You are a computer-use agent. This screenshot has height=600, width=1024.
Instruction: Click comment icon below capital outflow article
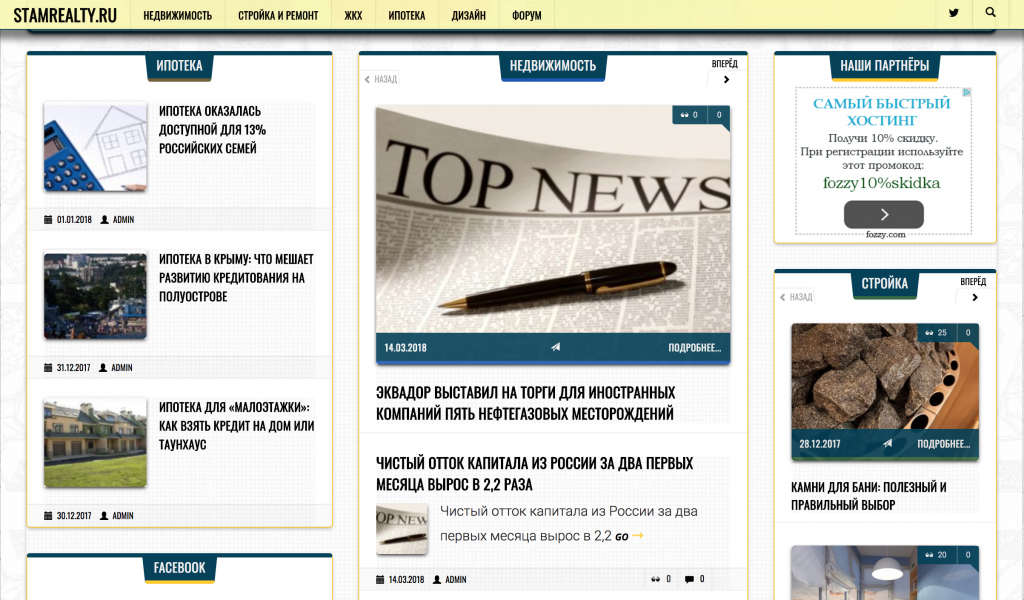(x=689, y=579)
